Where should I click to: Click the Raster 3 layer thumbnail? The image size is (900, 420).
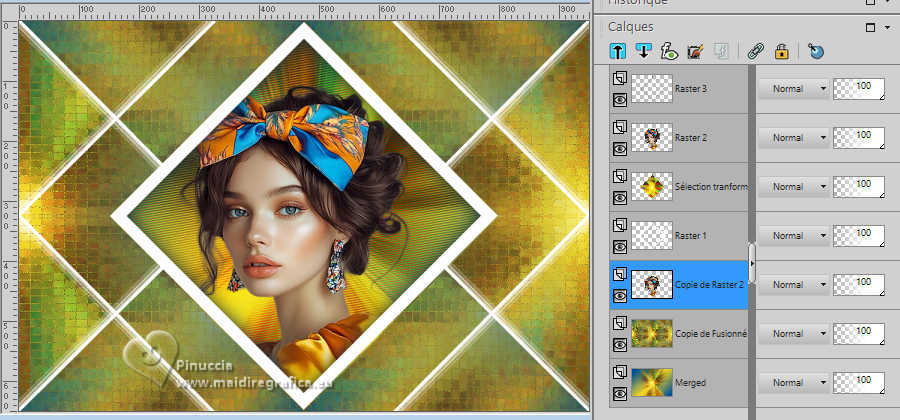click(x=652, y=89)
